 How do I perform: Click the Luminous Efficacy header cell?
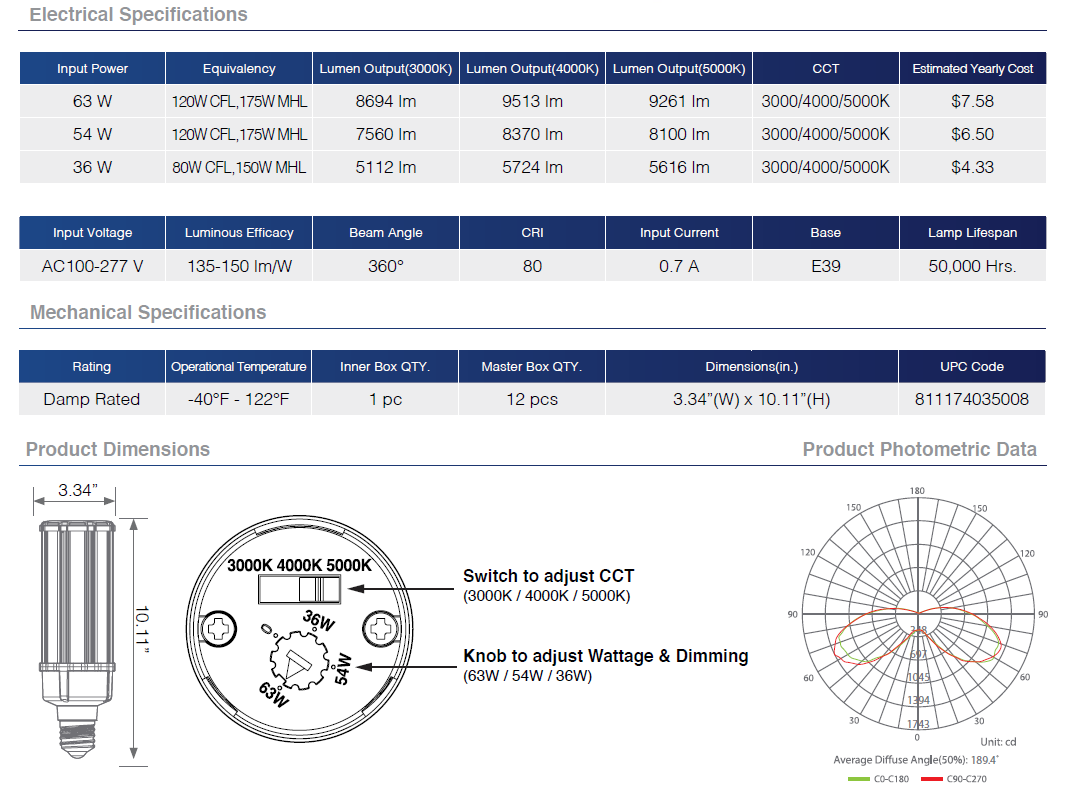tap(239, 233)
